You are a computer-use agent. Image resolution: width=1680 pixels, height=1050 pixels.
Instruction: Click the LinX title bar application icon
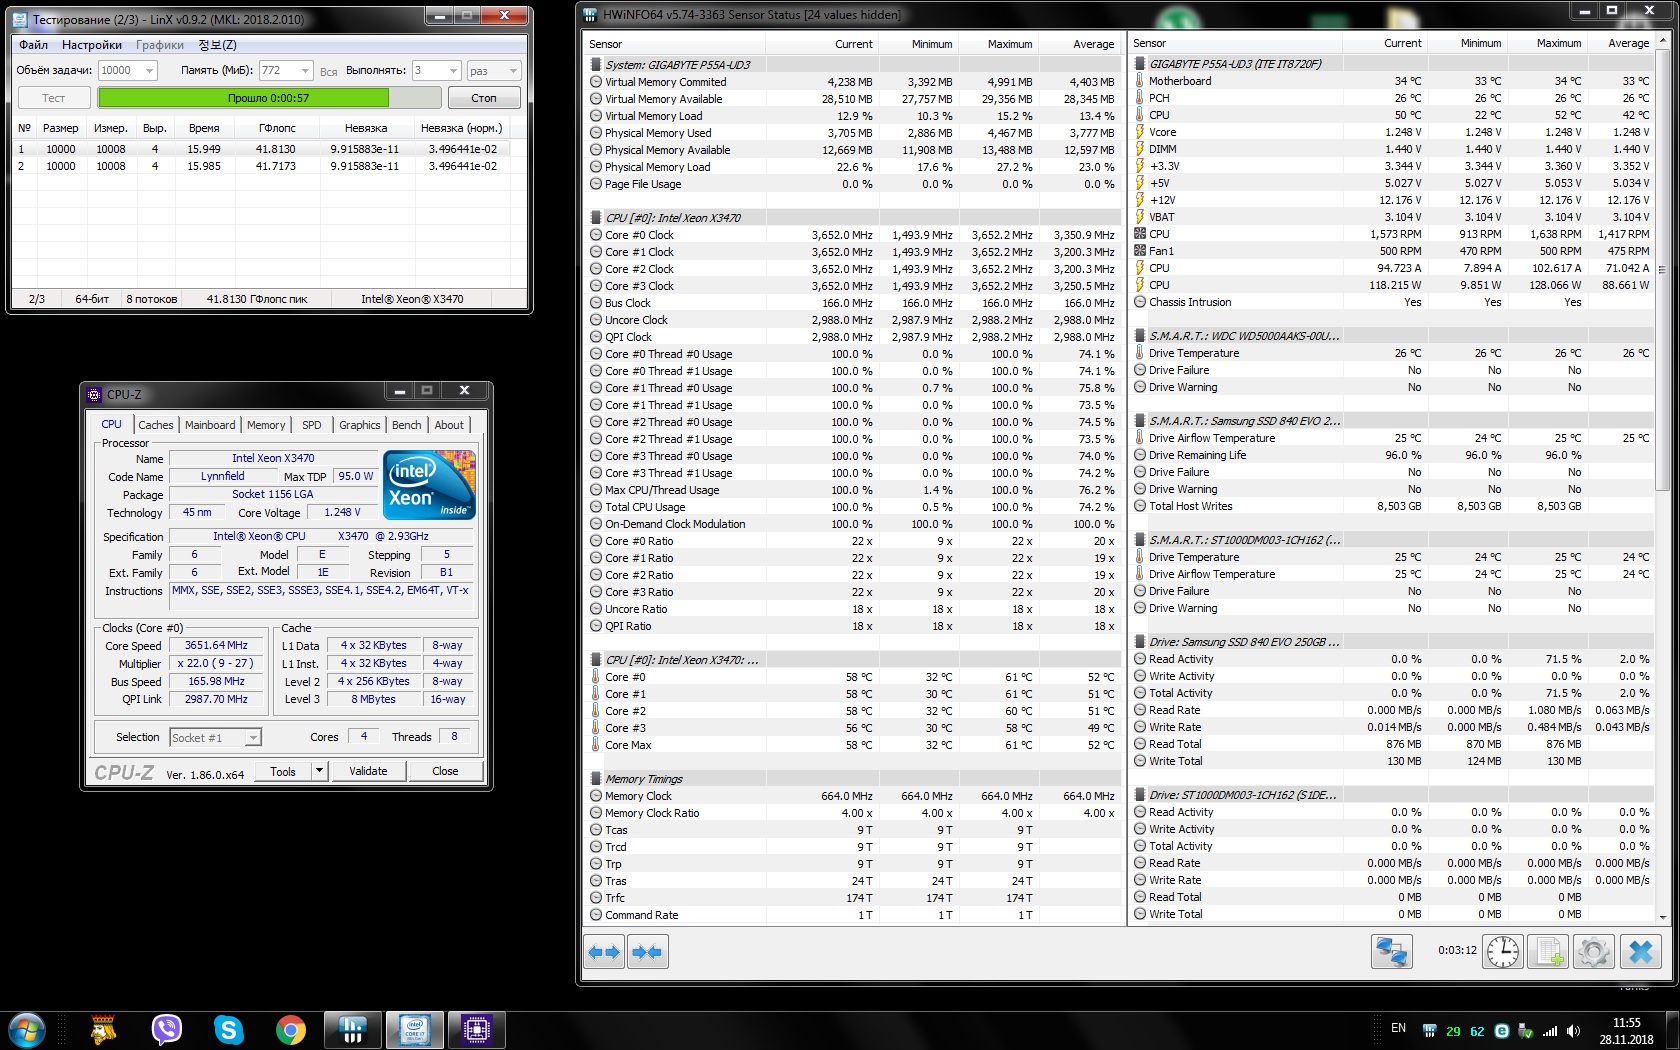pos(20,19)
